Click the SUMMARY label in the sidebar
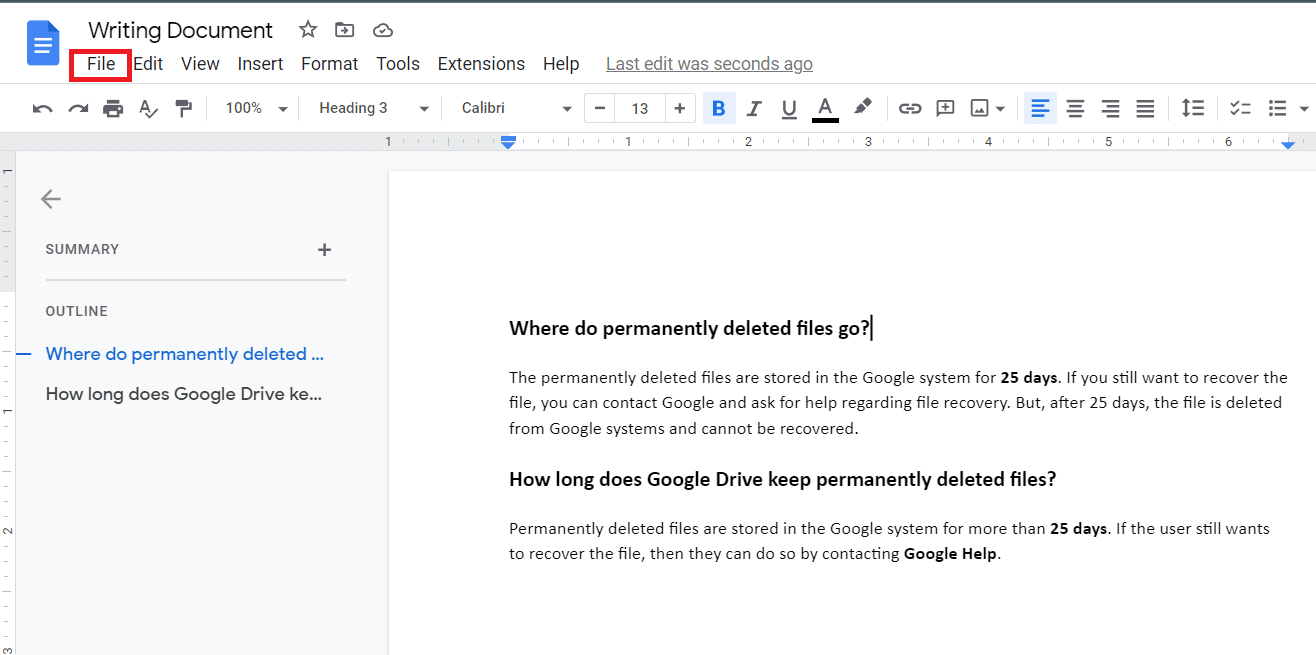Image resolution: width=1316 pixels, height=655 pixels. [82, 250]
